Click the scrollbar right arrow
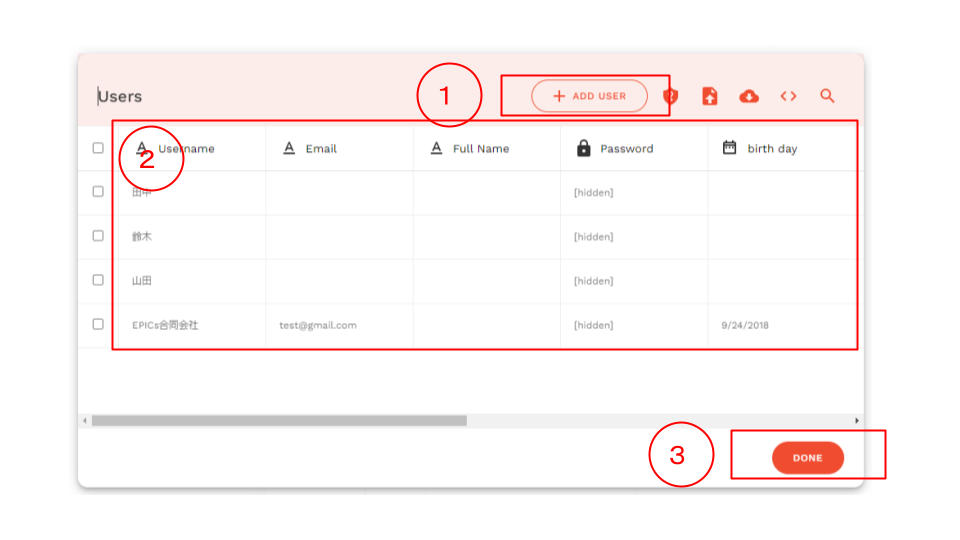Image resolution: width=960 pixels, height=540 pixels. pyautogui.click(x=857, y=421)
